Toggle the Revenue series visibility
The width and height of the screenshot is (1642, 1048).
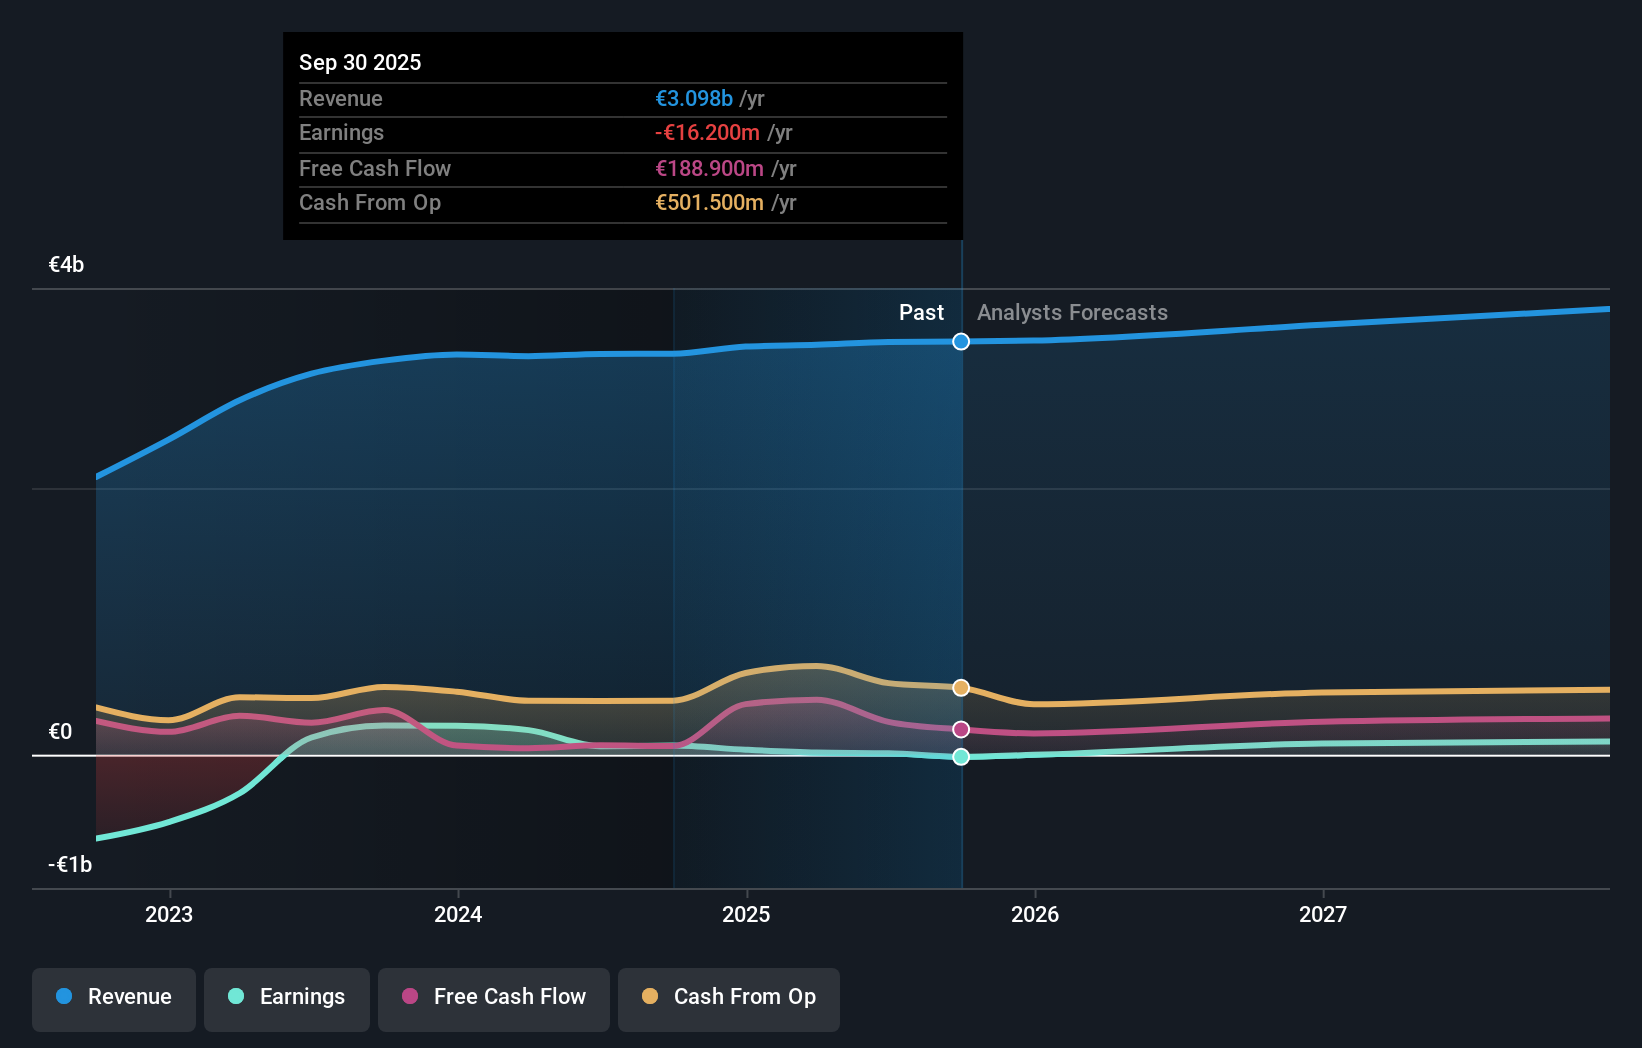[113, 997]
